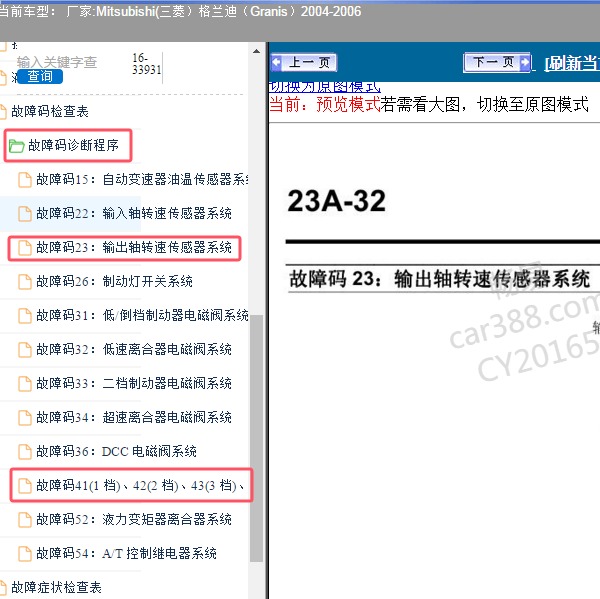Click the tree panel vertical scrollbar thumb
Viewport: 600px width, 599px height.
[256, 438]
